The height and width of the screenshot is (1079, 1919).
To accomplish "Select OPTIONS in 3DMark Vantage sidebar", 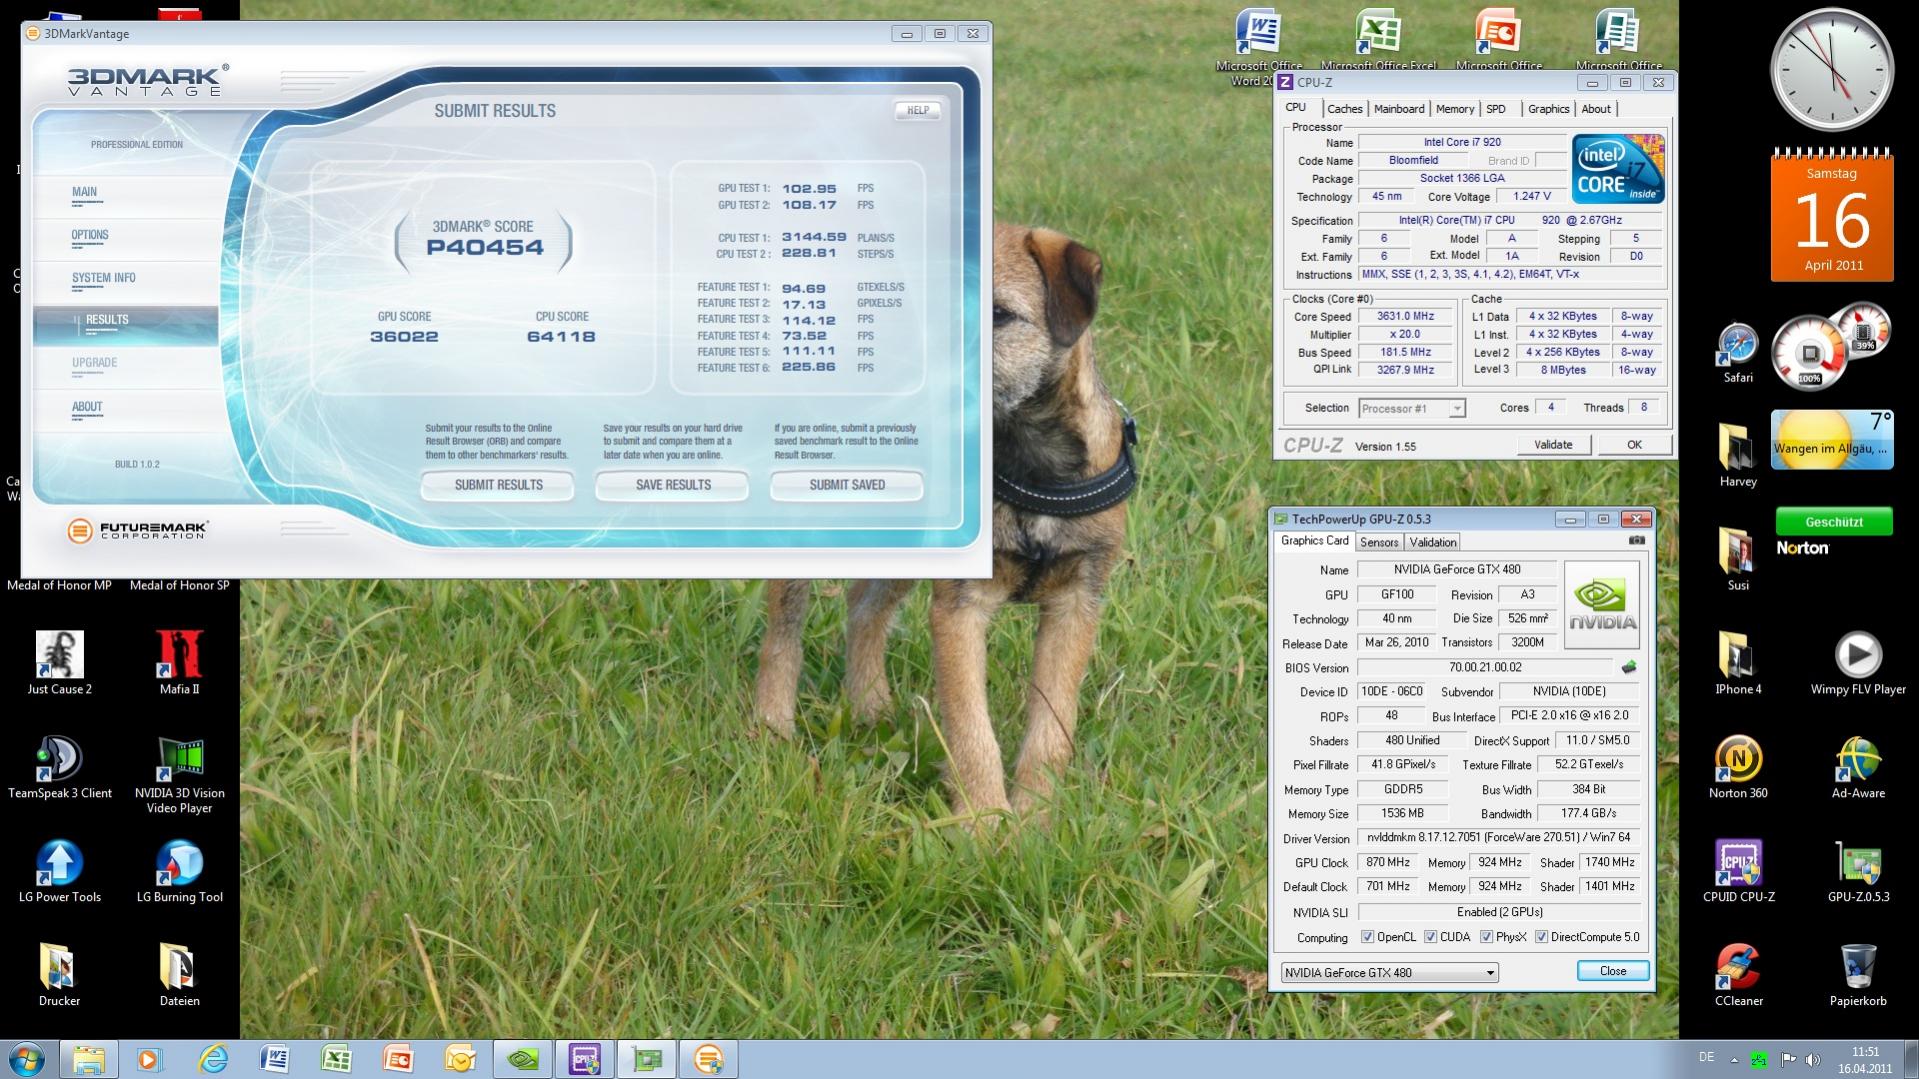I will pos(90,235).
